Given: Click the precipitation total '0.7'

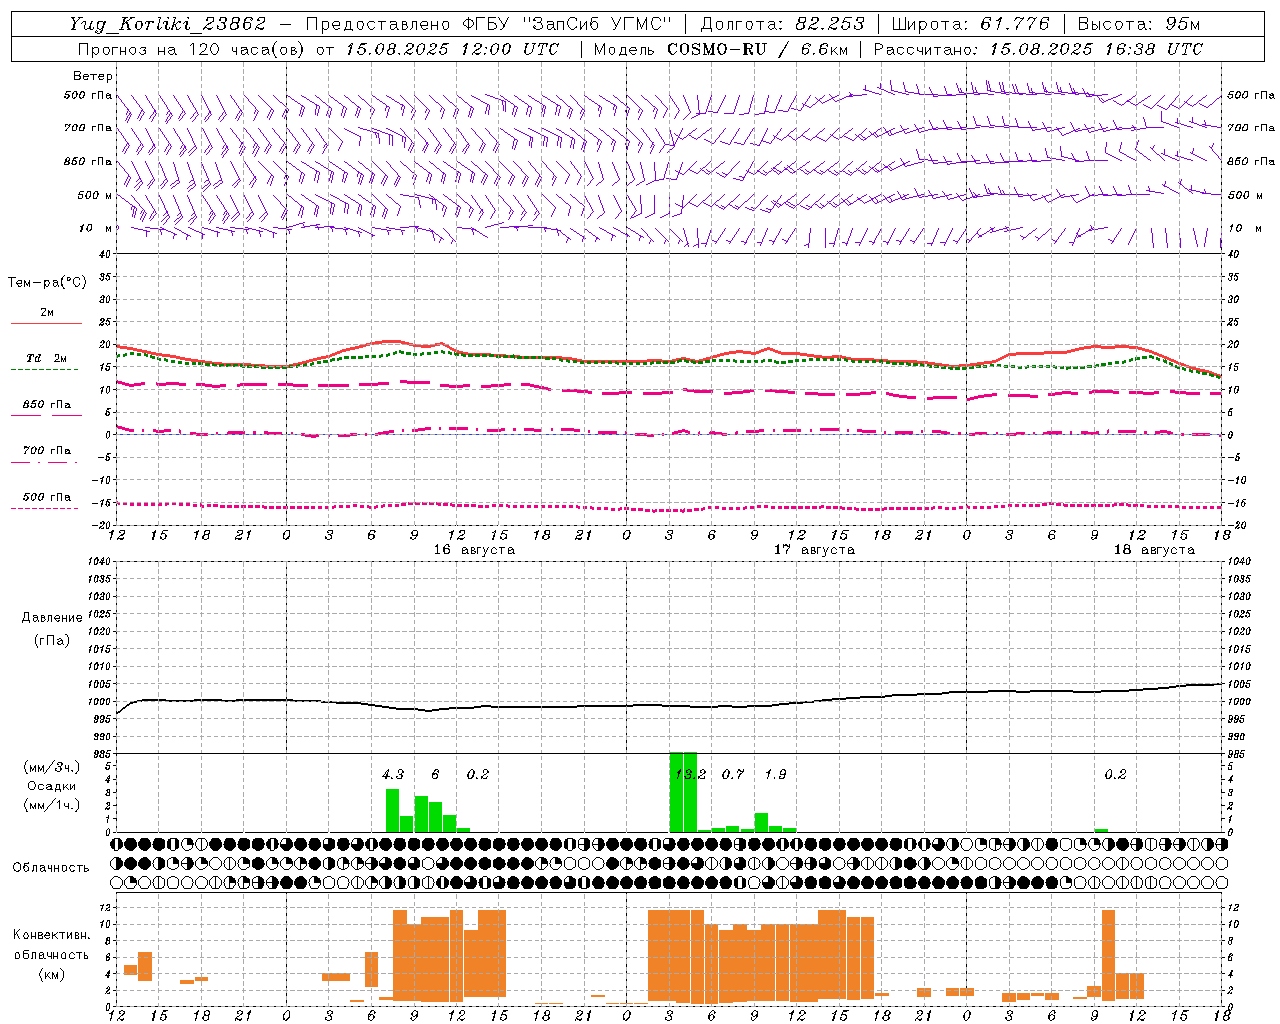Looking at the screenshot, I should click(x=733, y=774).
